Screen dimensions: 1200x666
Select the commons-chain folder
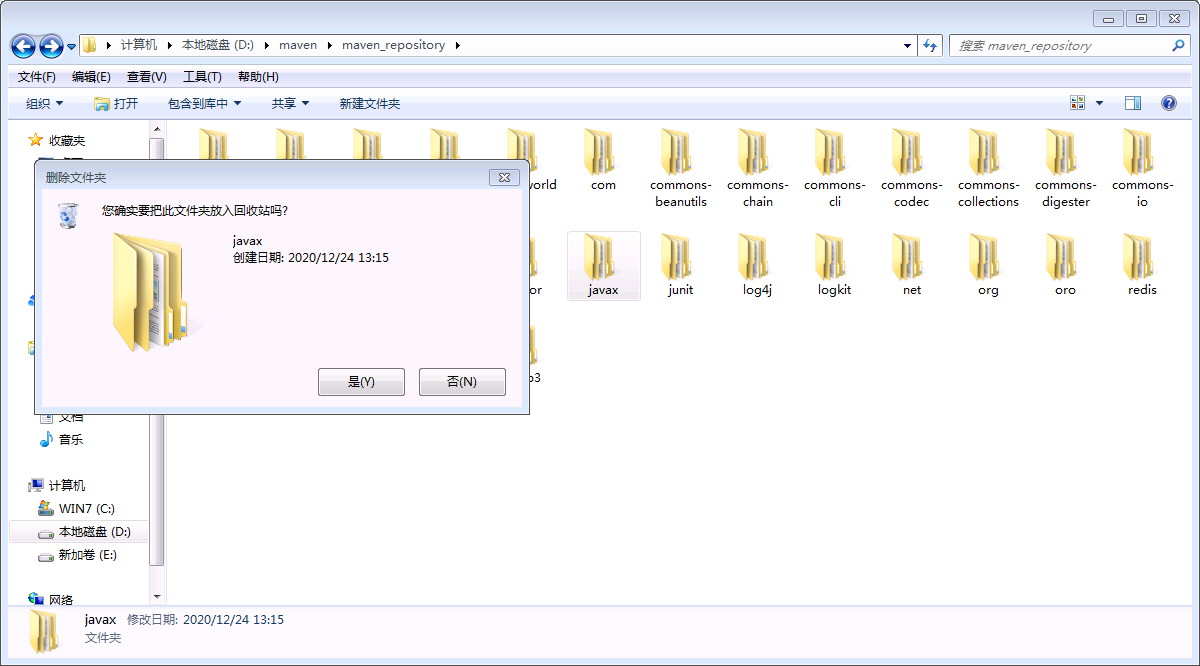click(757, 168)
